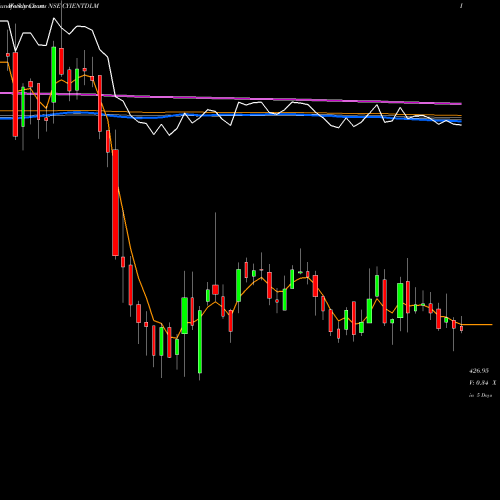Click the NSE CYIENTDLM chart title
Viewport: 500px width, 500px height.
(x=74, y=6)
